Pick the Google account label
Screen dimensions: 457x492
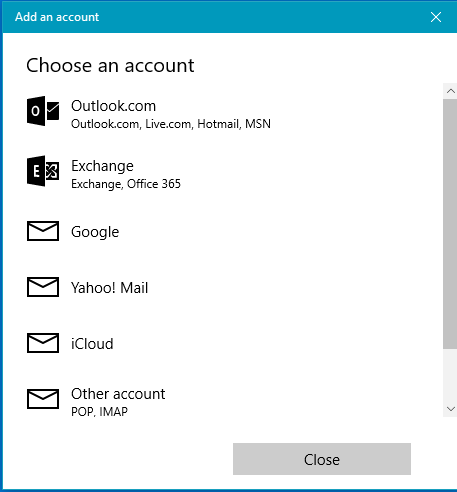(95, 232)
